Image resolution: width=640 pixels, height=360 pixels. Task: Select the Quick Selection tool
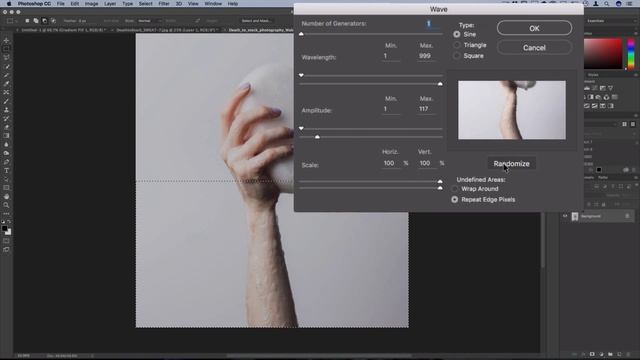click(6, 67)
